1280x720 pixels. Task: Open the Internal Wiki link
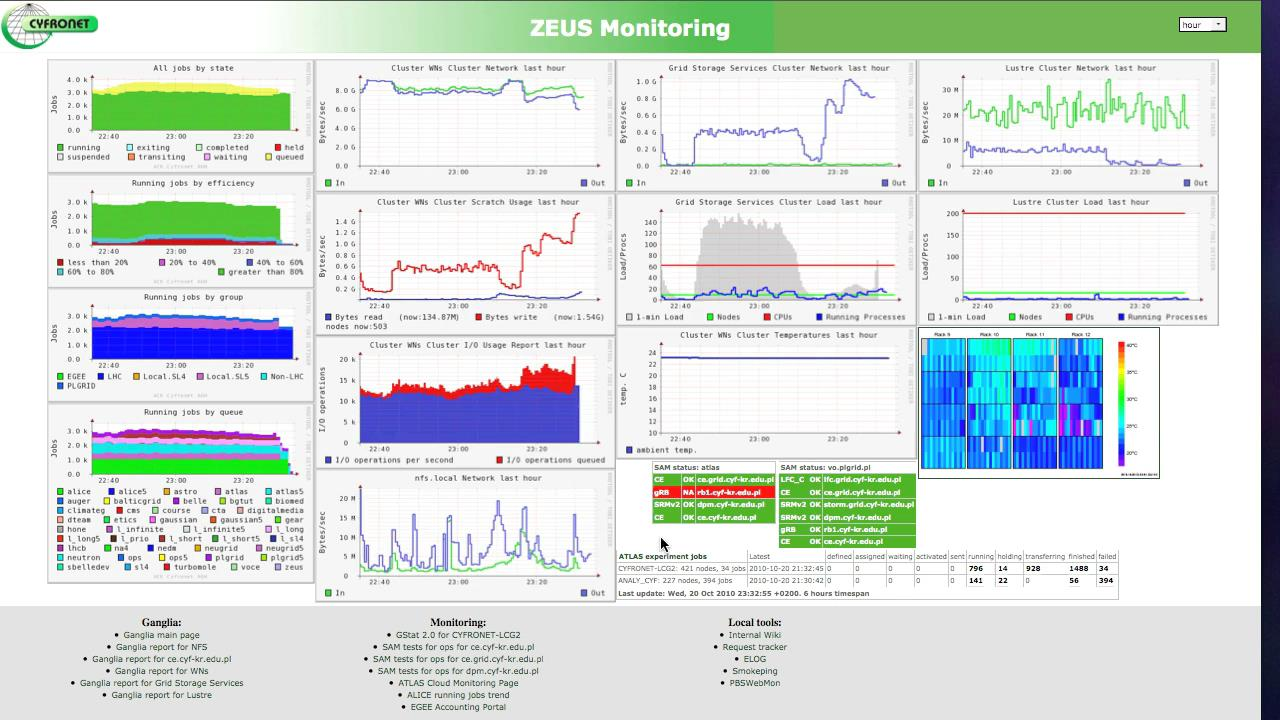click(x=755, y=635)
